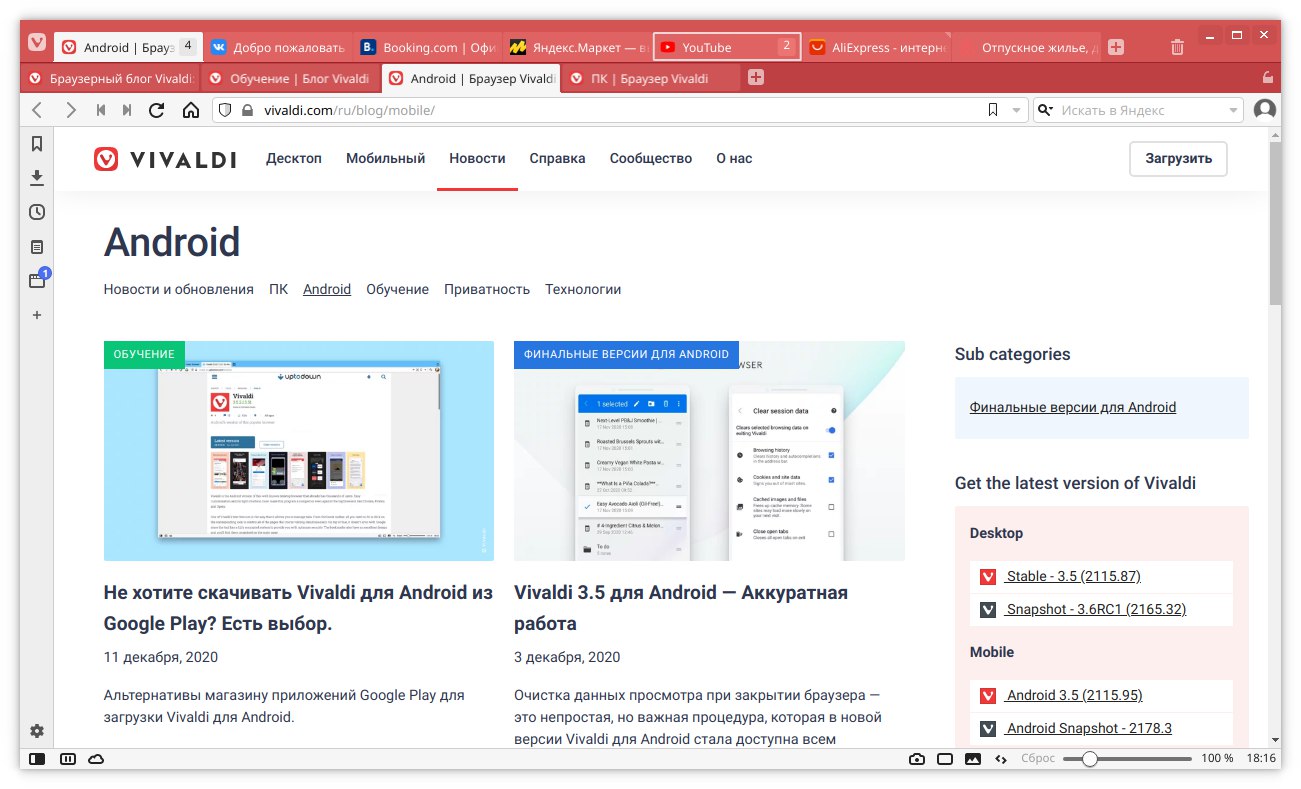The width and height of the screenshot is (1301, 789).
Task: Click the zoom slider handle
Action: tap(1090, 759)
